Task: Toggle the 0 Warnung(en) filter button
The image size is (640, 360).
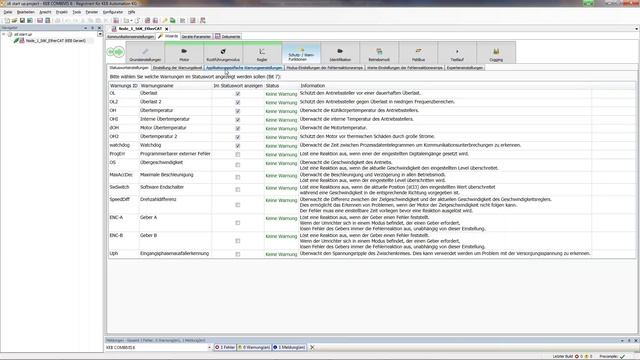Action: point(254,347)
